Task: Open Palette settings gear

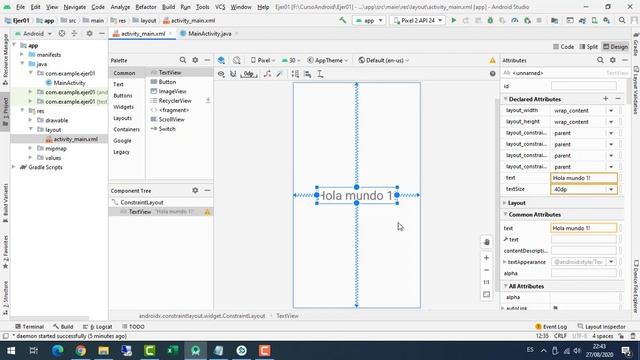Action: [195, 60]
